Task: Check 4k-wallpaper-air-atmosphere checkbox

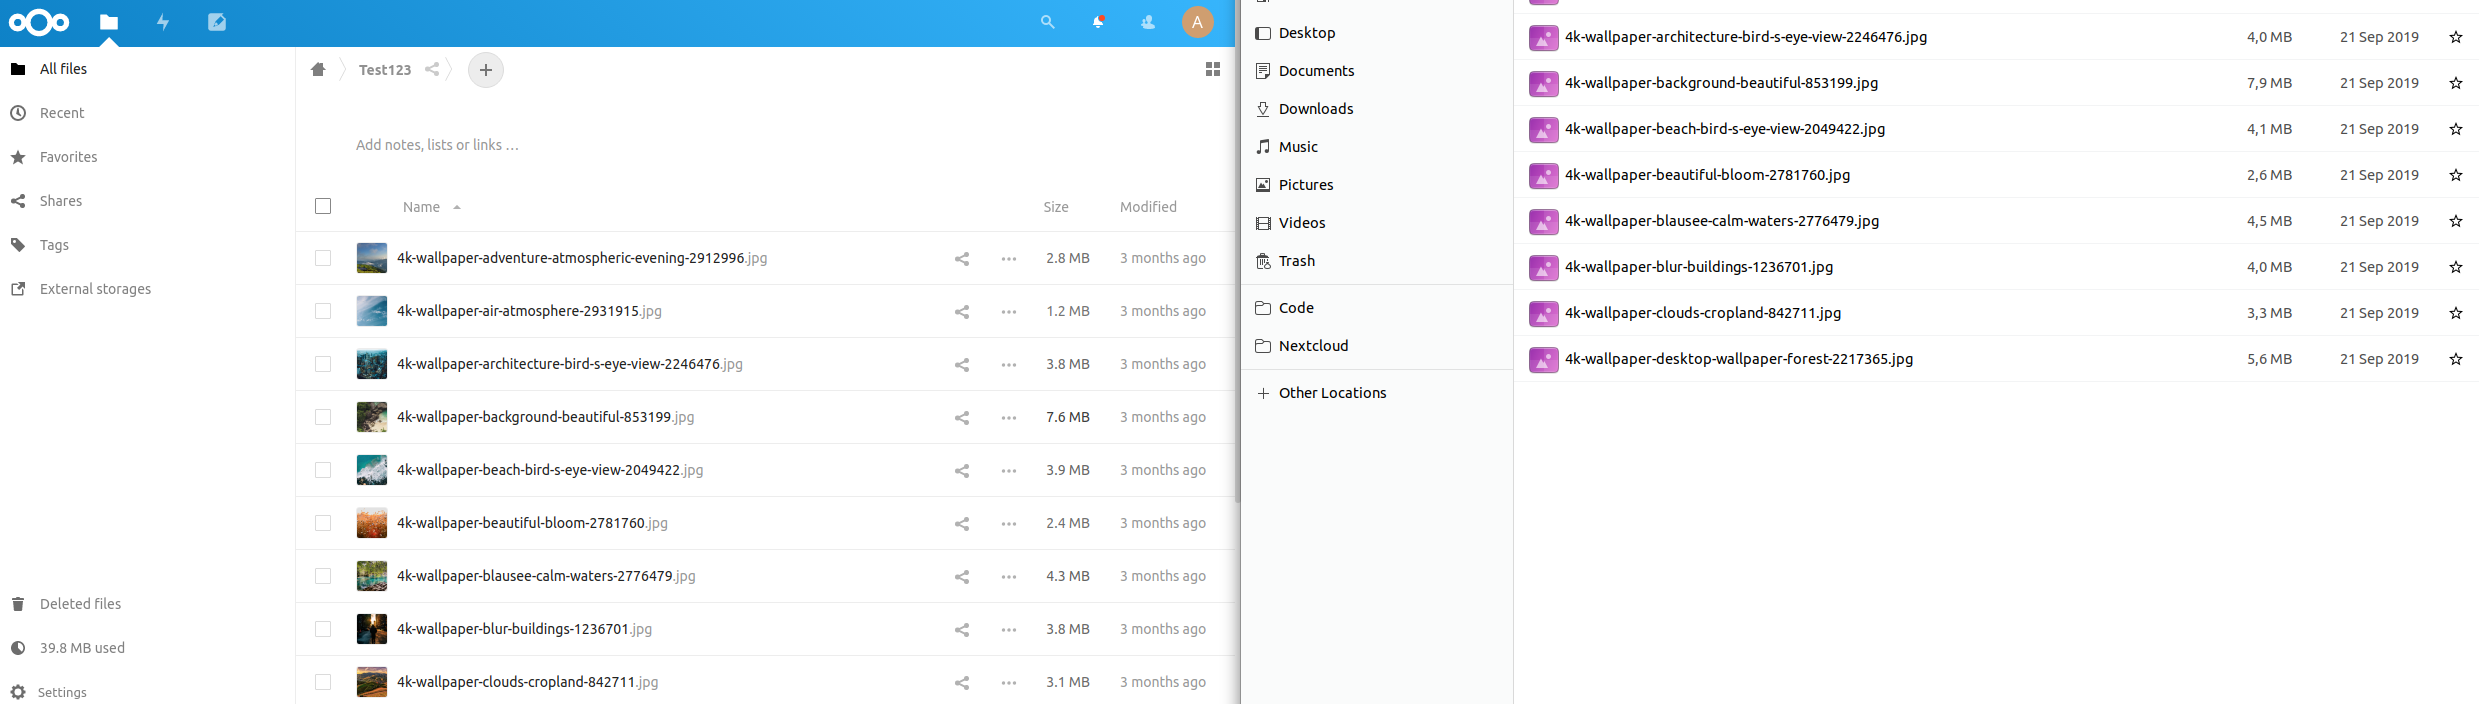Action: click(323, 311)
